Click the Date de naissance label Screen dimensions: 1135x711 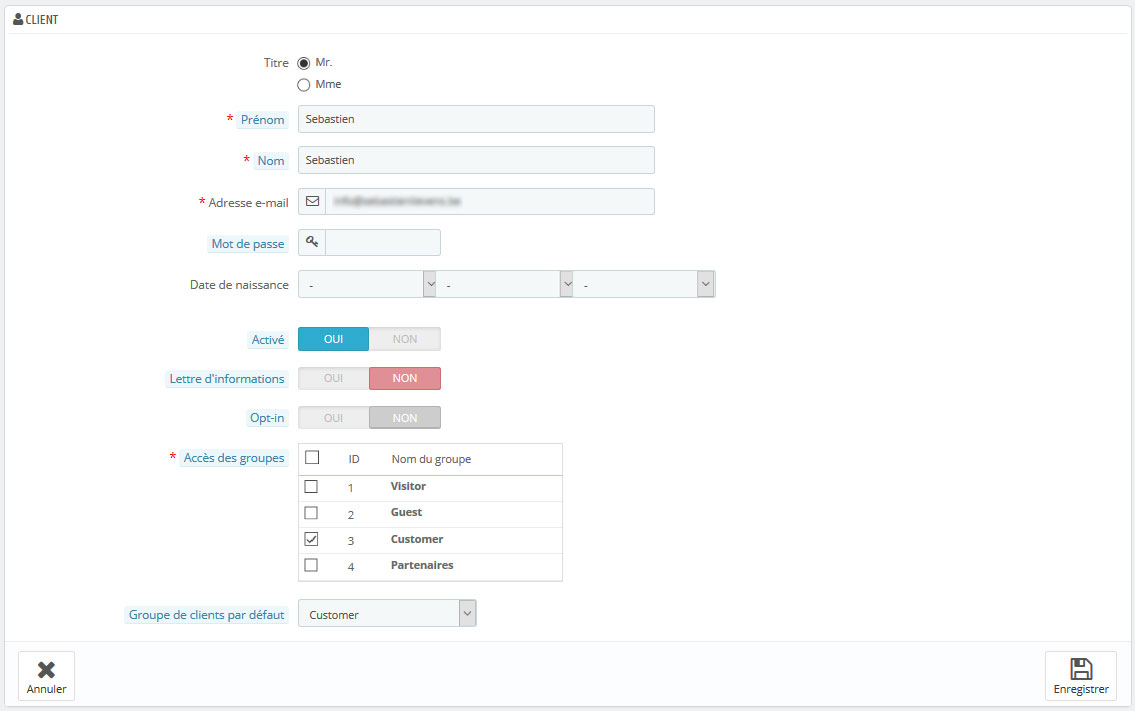(x=239, y=285)
